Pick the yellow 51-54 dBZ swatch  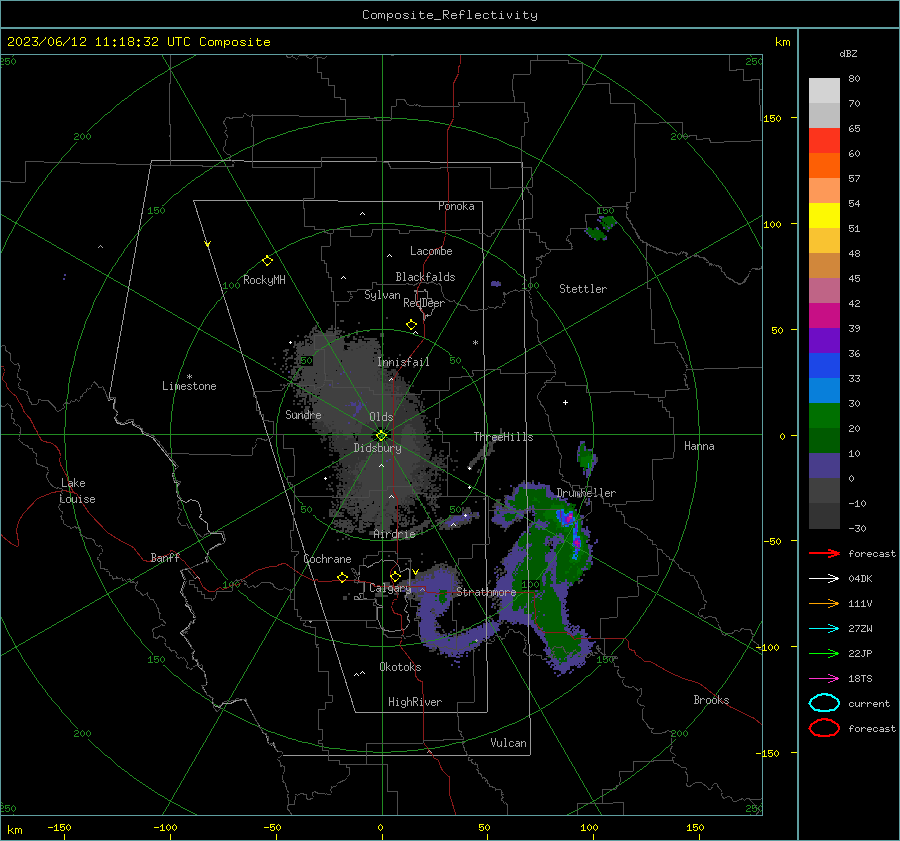click(824, 216)
